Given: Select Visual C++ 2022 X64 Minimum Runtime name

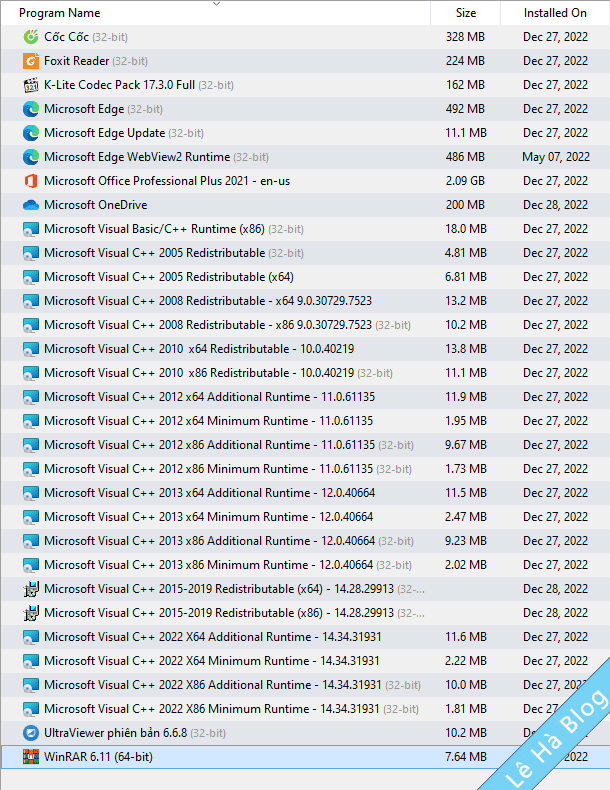Looking at the screenshot, I should pos(212,661).
